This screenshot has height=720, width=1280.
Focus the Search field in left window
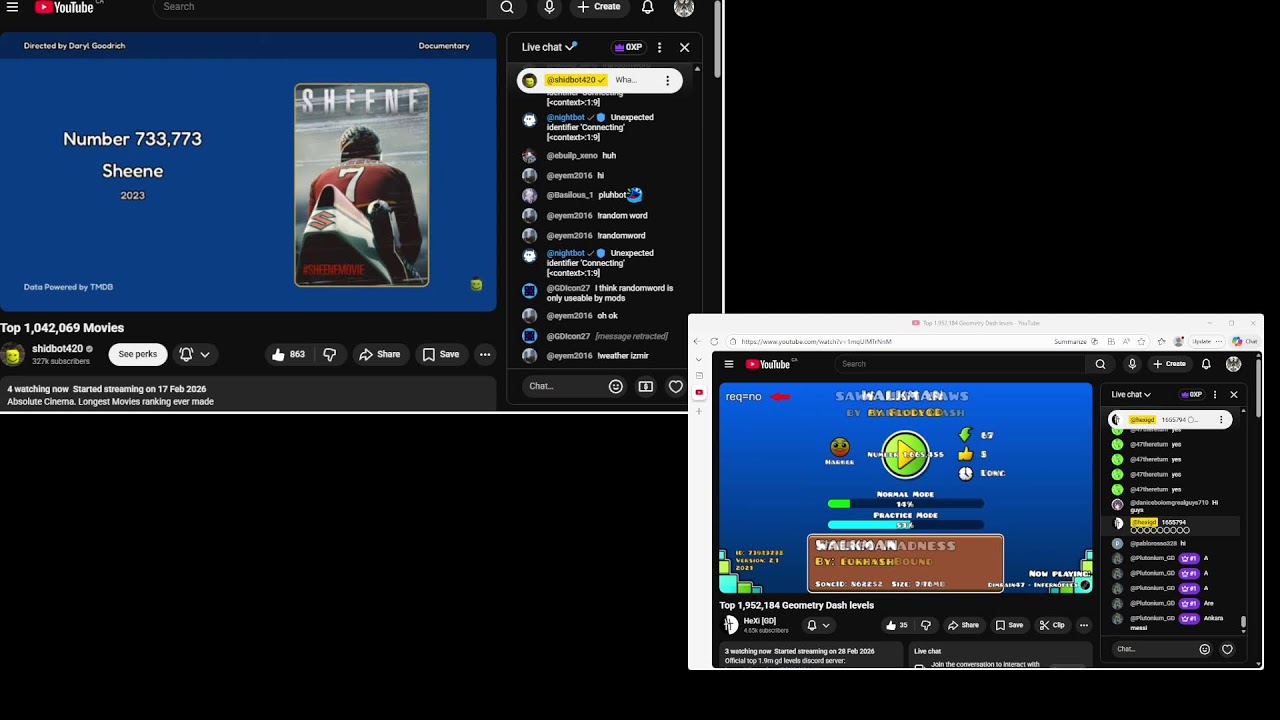click(320, 7)
